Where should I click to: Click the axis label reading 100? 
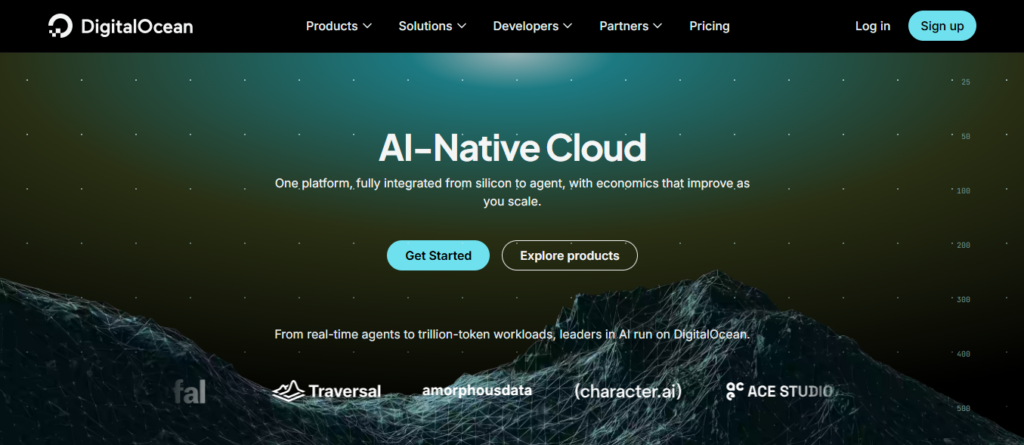click(x=965, y=191)
